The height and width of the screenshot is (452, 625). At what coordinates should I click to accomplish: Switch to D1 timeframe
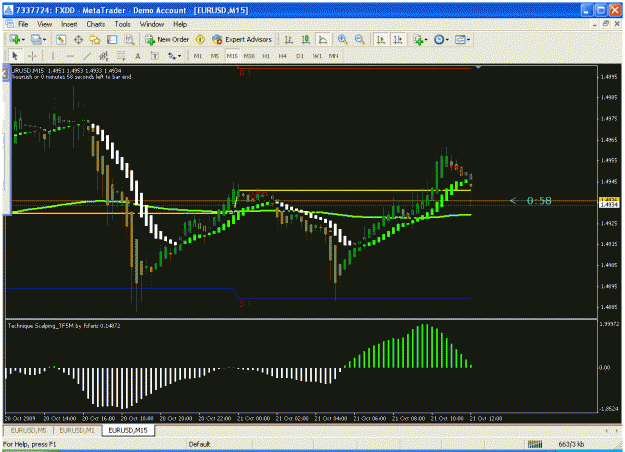coord(300,56)
